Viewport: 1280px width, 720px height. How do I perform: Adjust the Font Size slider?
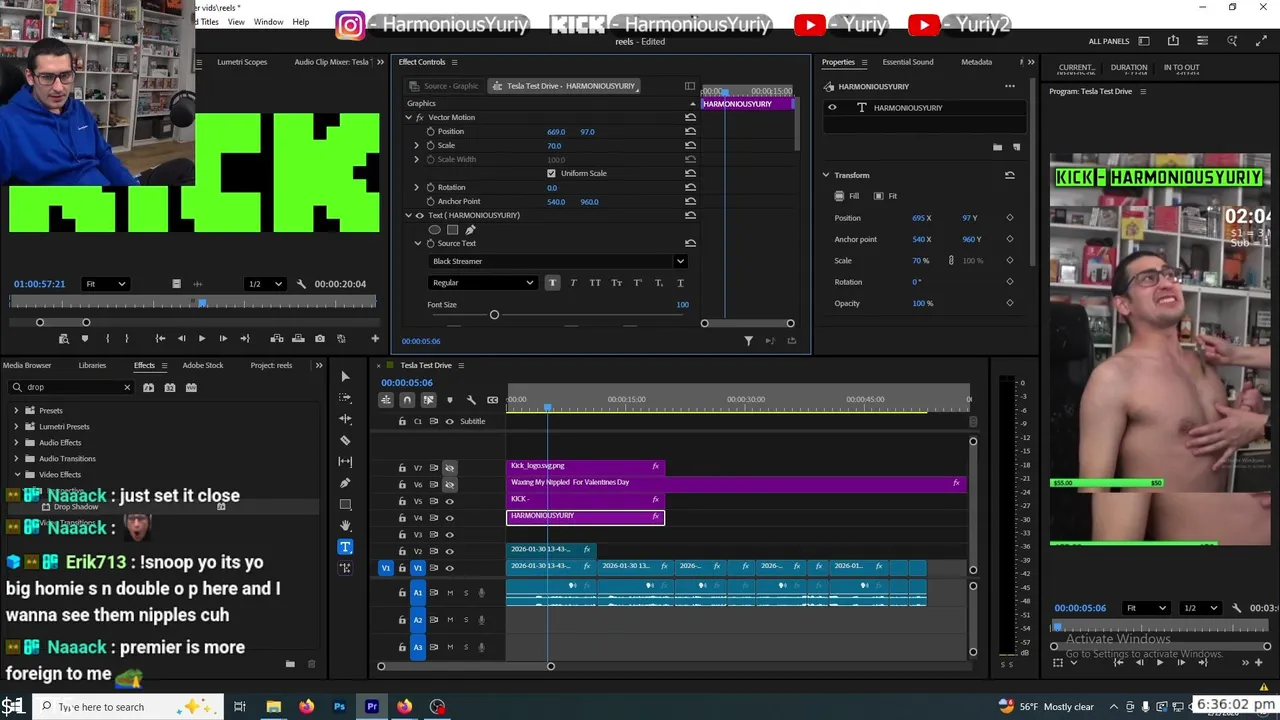494,315
